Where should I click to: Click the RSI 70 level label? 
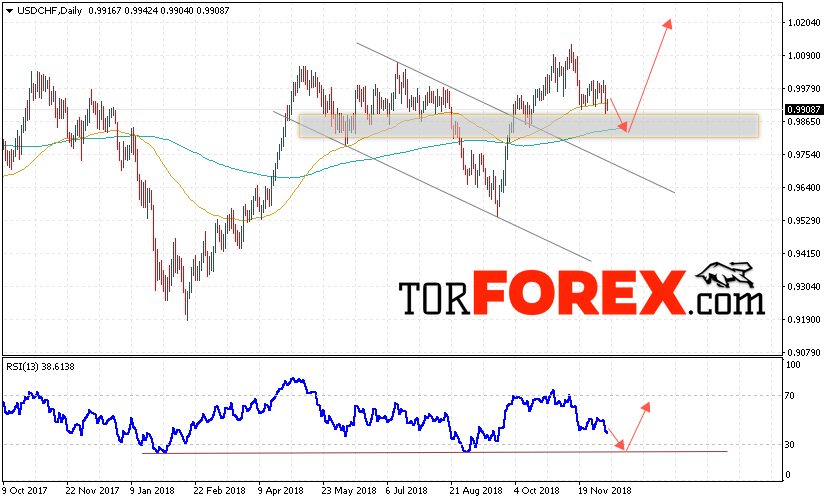point(790,396)
